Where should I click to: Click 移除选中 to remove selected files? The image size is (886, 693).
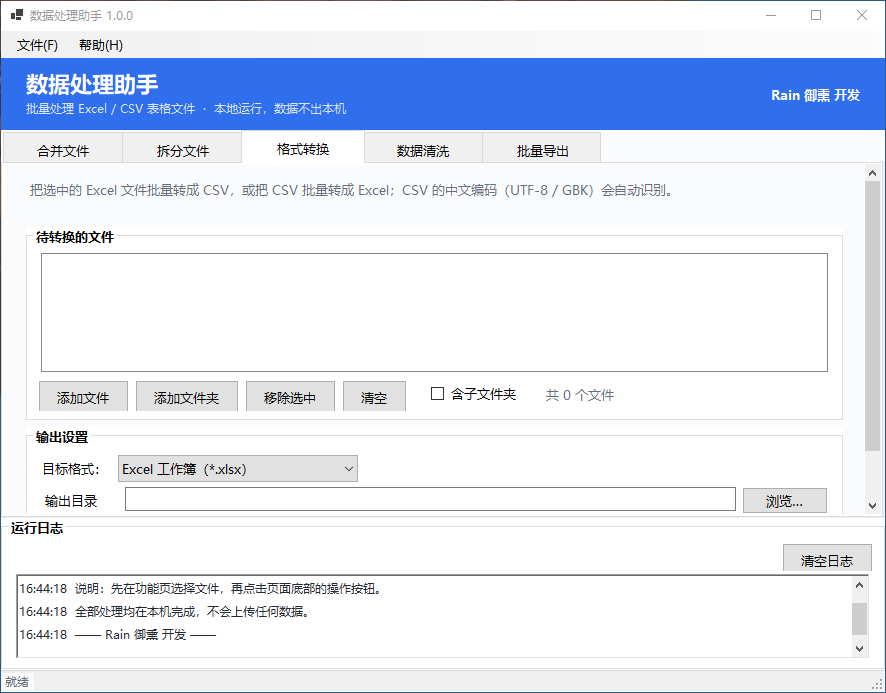pyautogui.click(x=290, y=397)
